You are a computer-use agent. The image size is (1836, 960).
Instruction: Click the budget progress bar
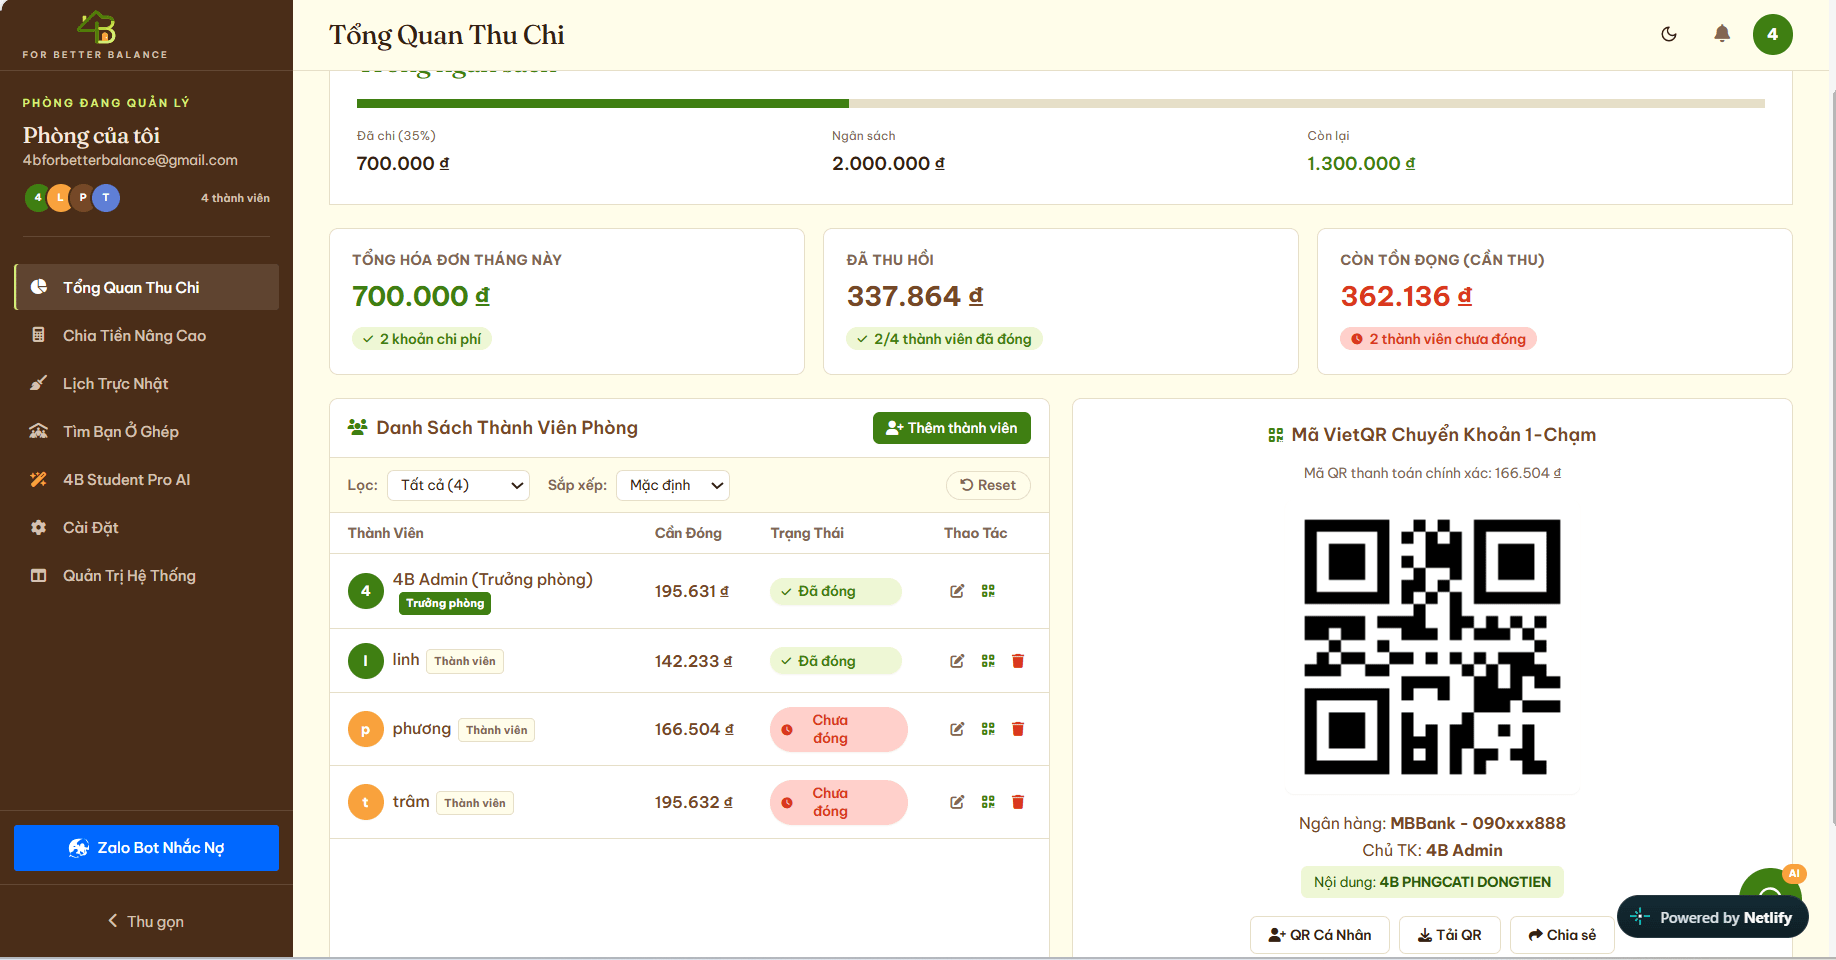click(x=1061, y=103)
